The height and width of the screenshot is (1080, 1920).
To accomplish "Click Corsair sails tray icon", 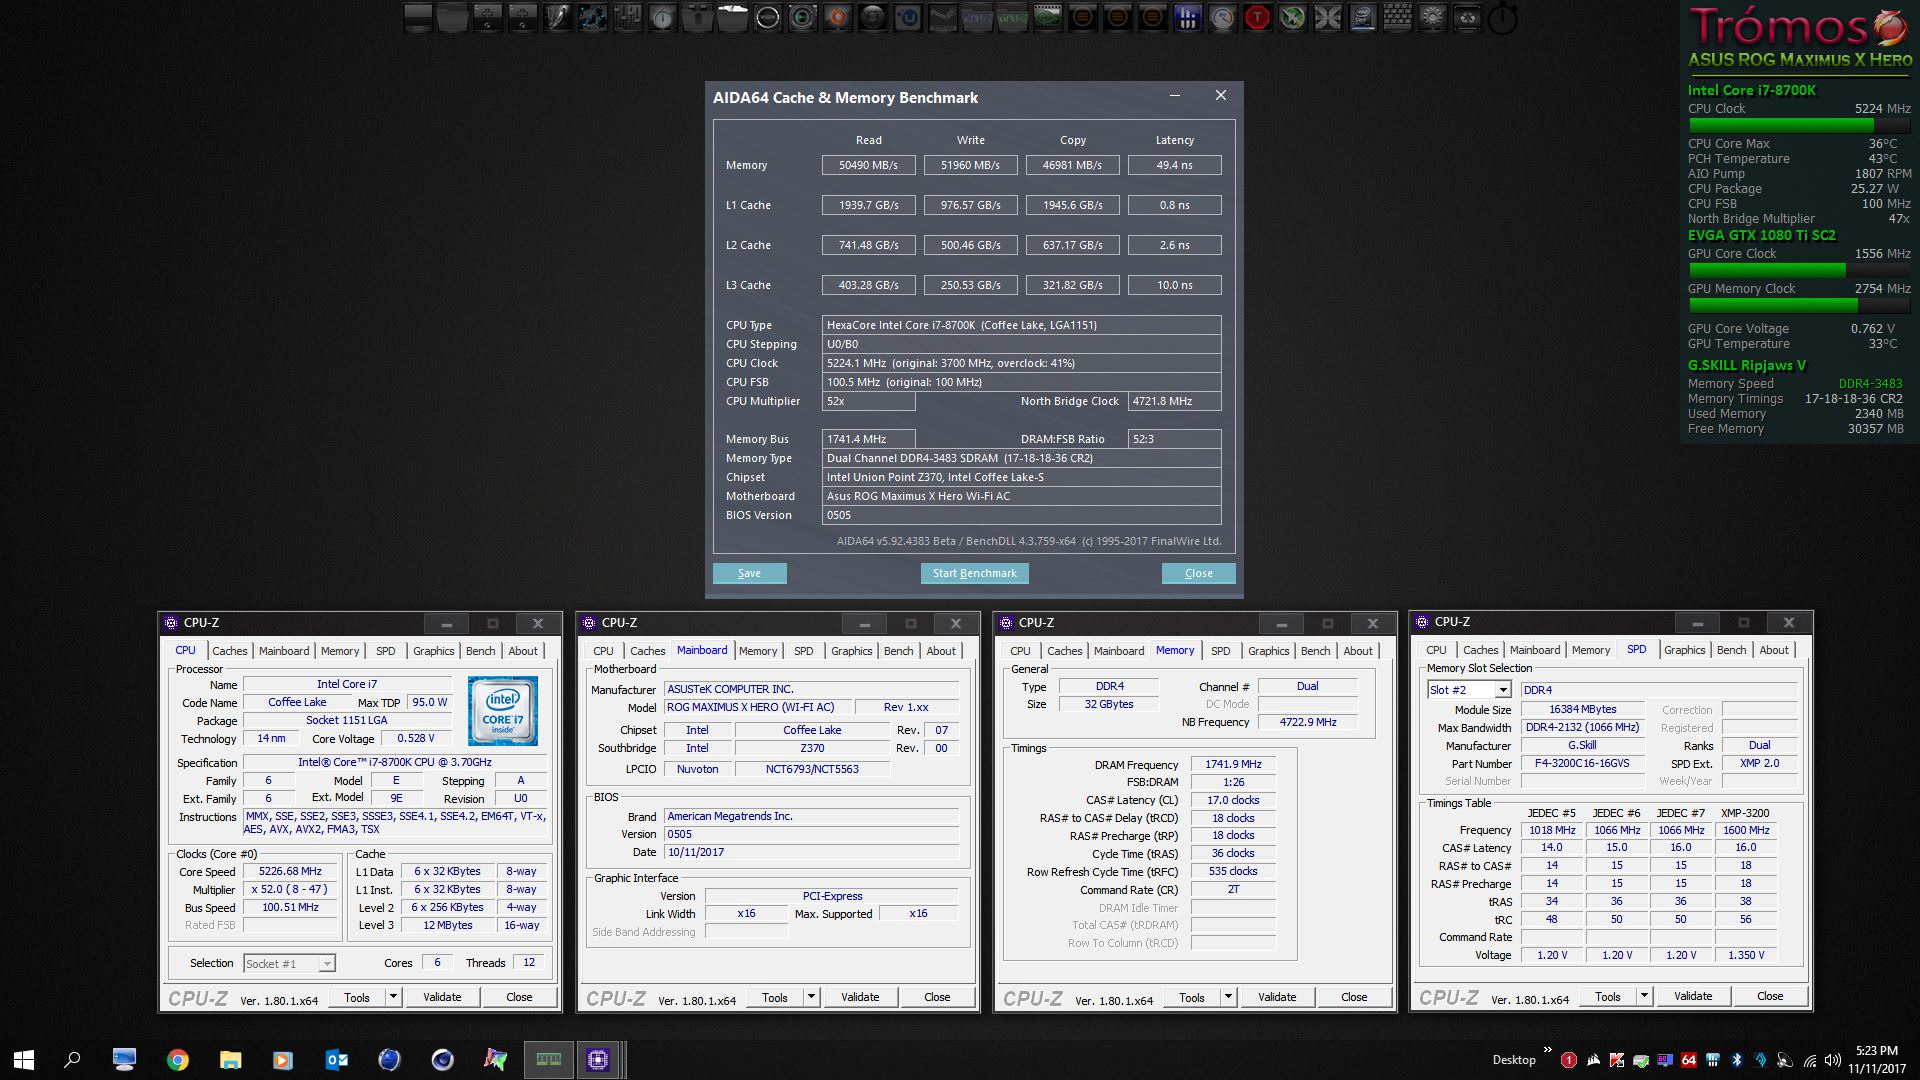I will 1593,1060.
